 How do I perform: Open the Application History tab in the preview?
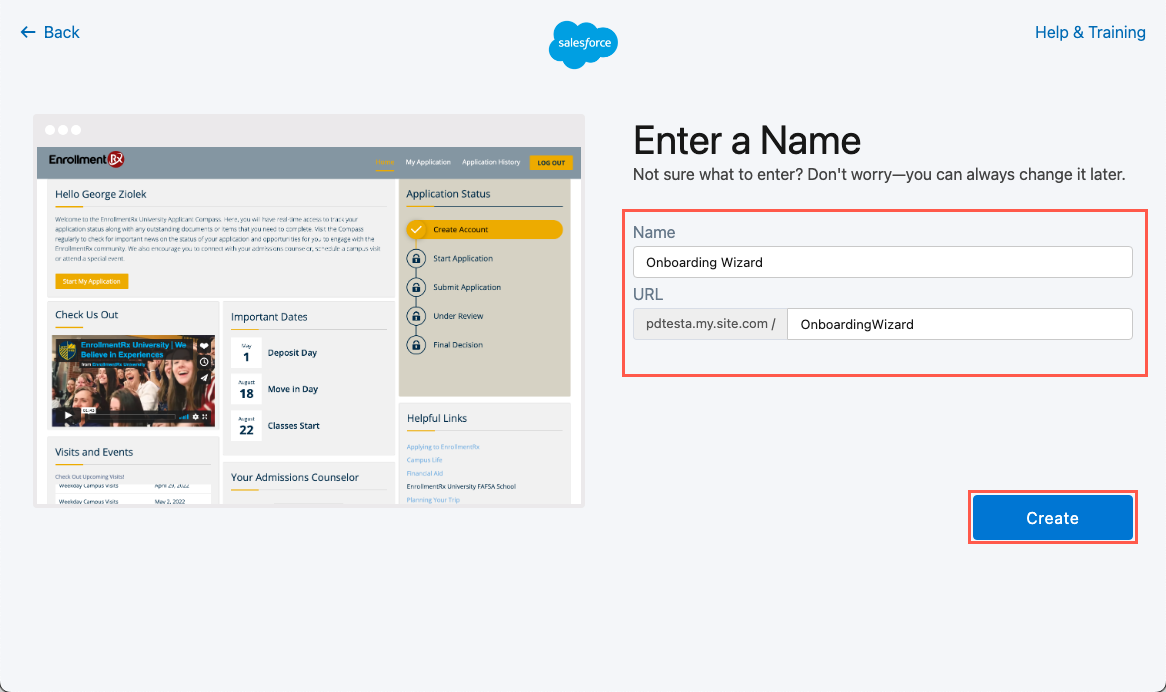(491, 162)
